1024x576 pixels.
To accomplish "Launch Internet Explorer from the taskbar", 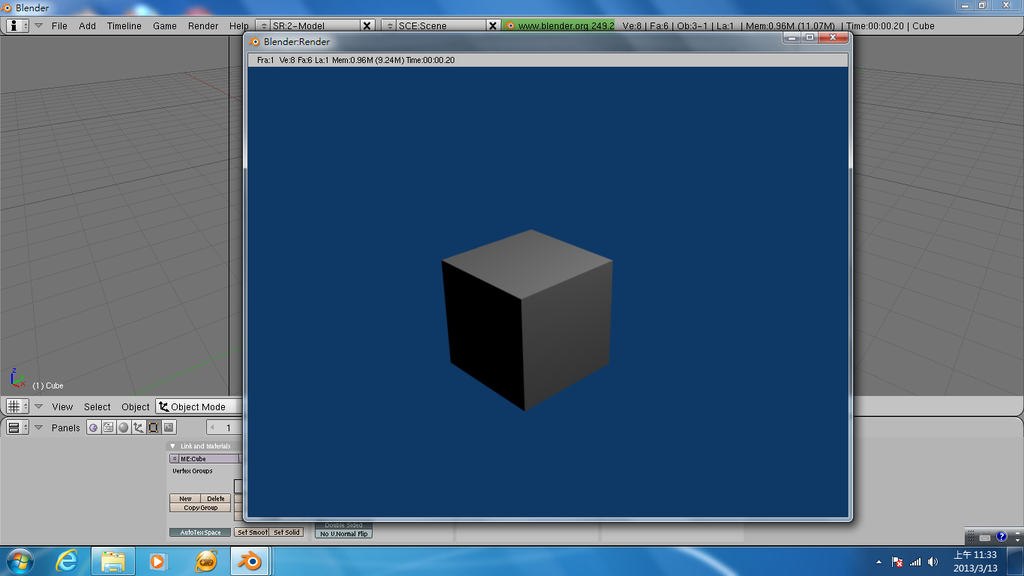I will coord(67,562).
